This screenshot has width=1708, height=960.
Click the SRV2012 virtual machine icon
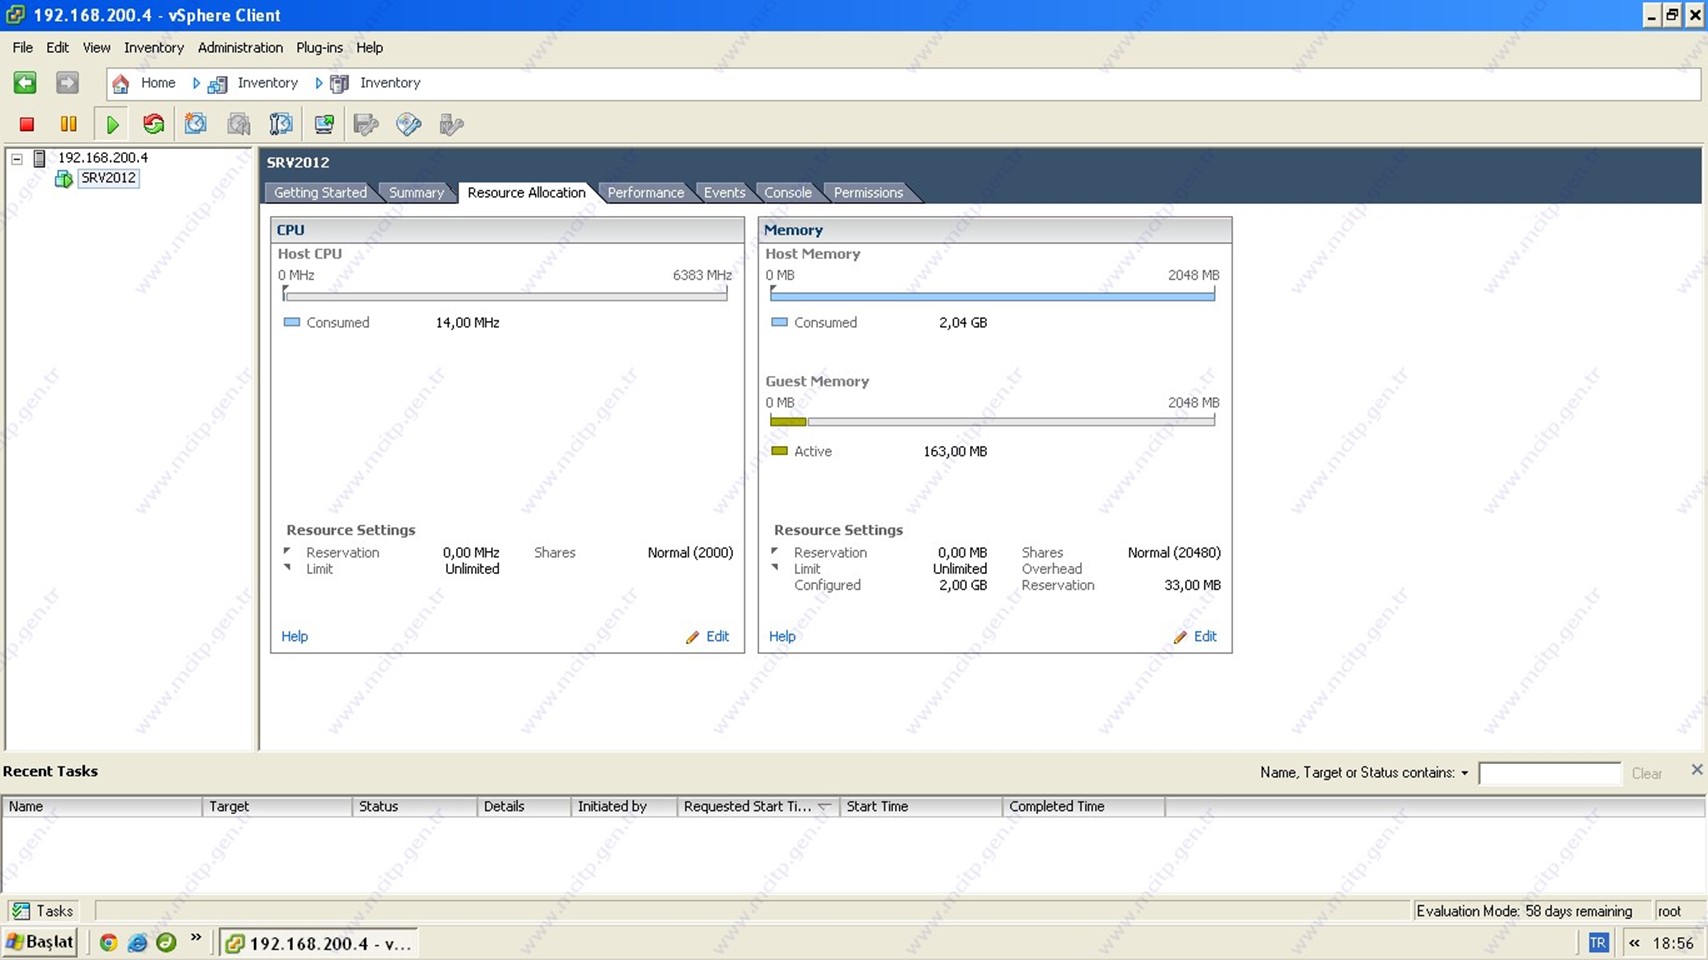pos(63,179)
